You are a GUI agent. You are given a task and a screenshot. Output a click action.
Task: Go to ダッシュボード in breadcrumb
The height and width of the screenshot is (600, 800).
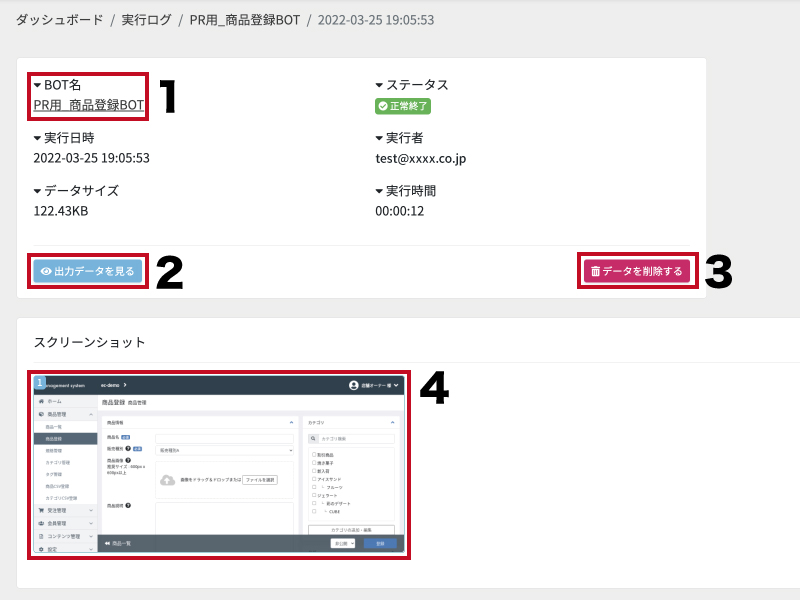point(60,20)
